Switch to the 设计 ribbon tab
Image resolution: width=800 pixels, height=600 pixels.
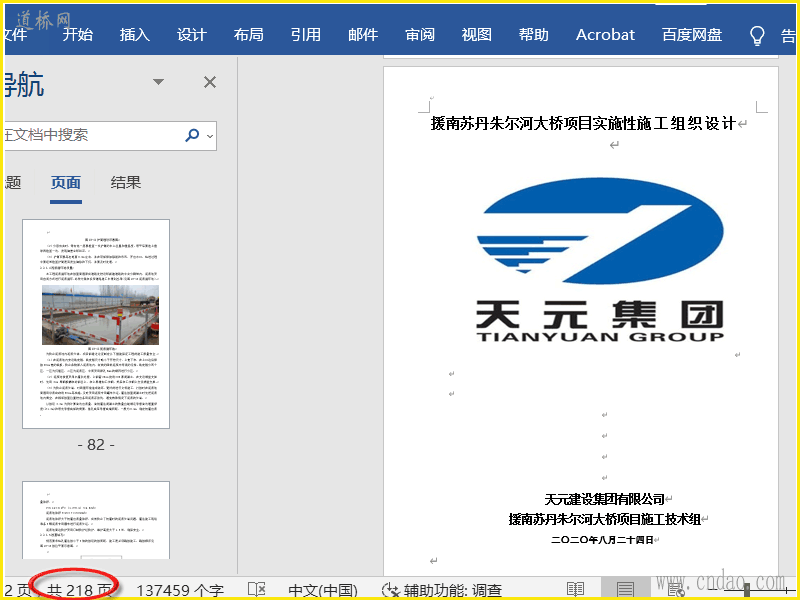[192, 35]
